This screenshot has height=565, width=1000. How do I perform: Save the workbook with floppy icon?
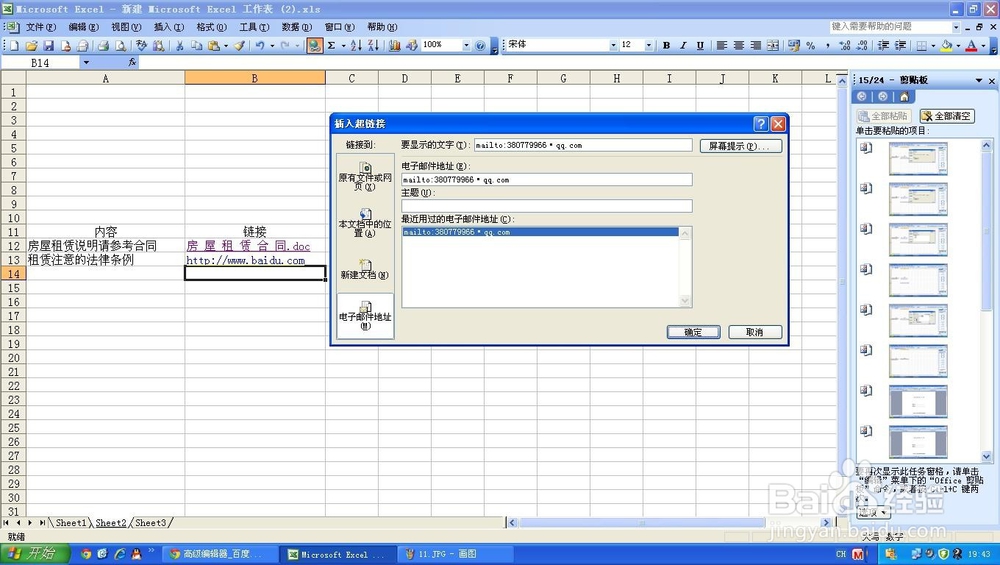pos(48,45)
